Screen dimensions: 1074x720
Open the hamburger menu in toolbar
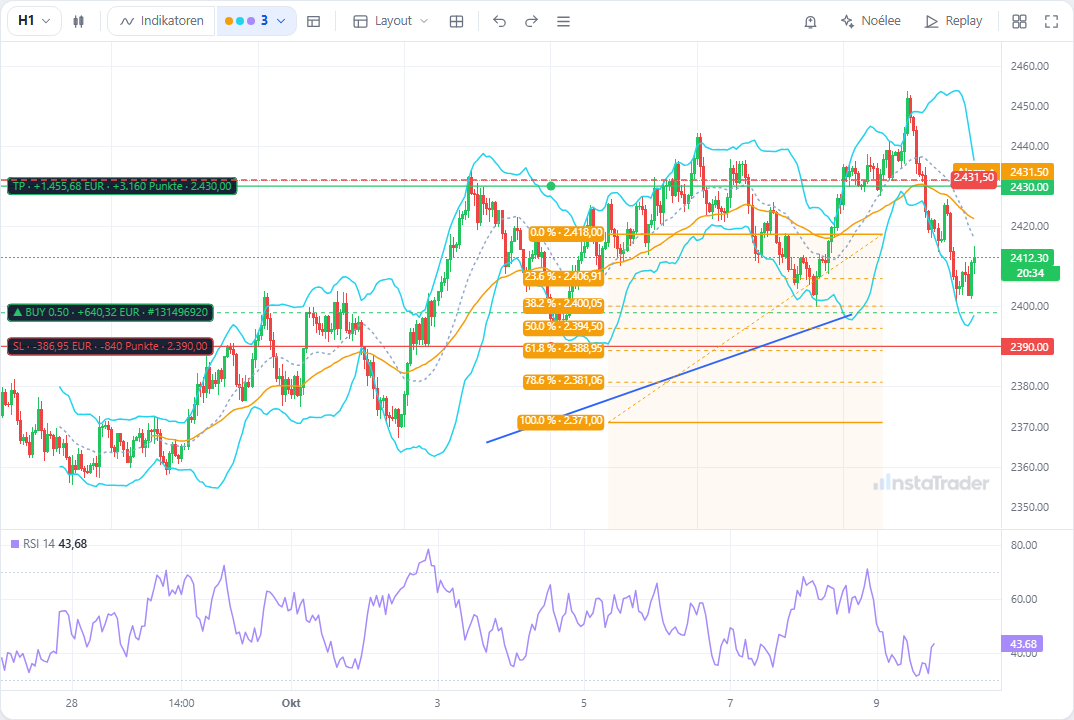(564, 21)
